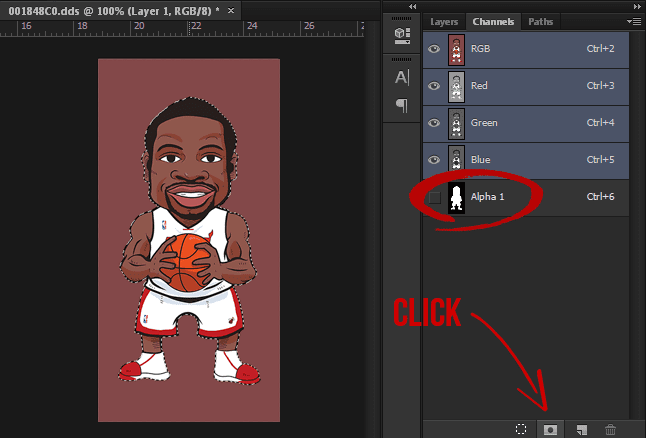Select the 001848C0.dds document tab

pos(114,11)
